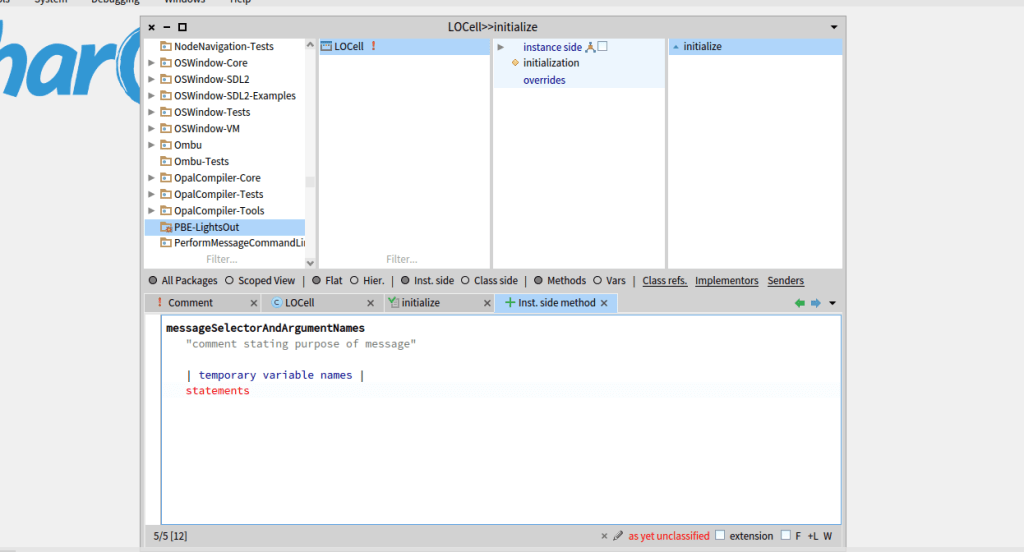1024x552 pixels.
Task: Close the Comment tab
Action: 253,303
